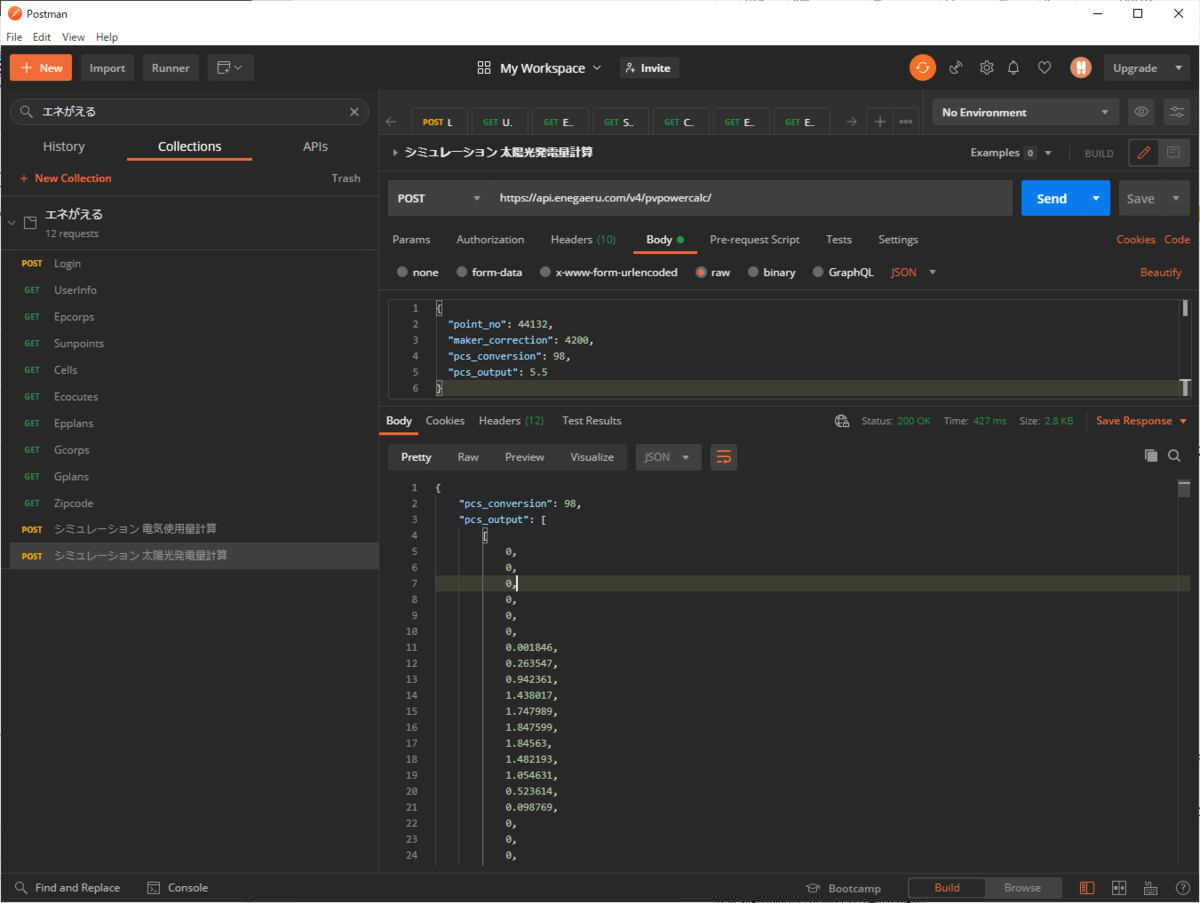
Task: Open the Send button dropdown arrow
Action: (x=1096, y=198)
